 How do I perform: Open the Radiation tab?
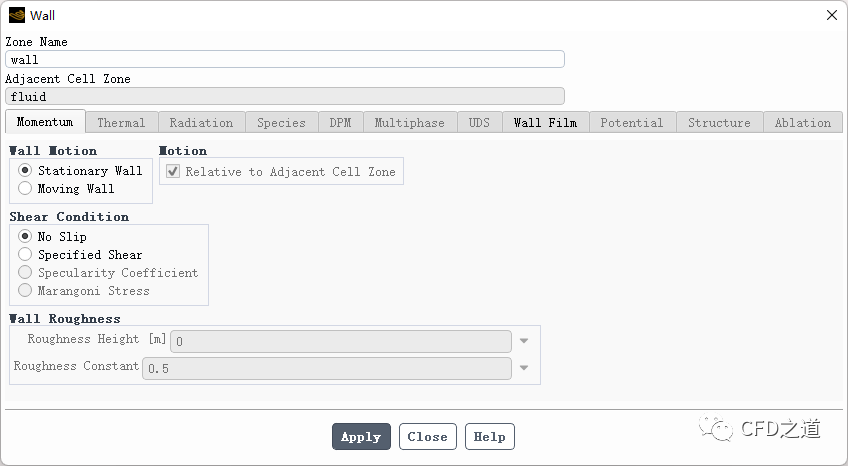pyautogui.click(x=201, y=123)
